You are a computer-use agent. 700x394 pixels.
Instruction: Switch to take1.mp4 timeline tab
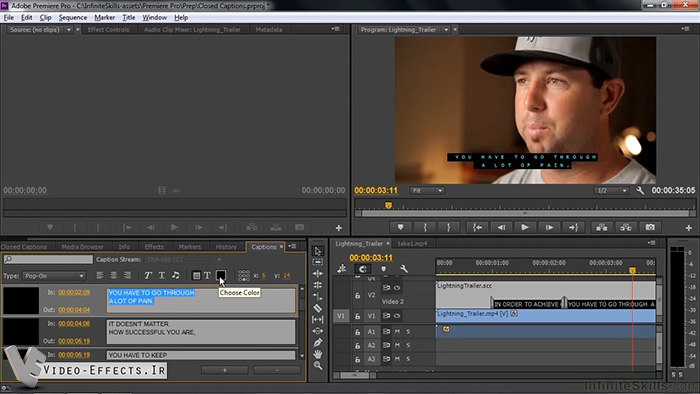pyautogui.click(x=412, y=244)
